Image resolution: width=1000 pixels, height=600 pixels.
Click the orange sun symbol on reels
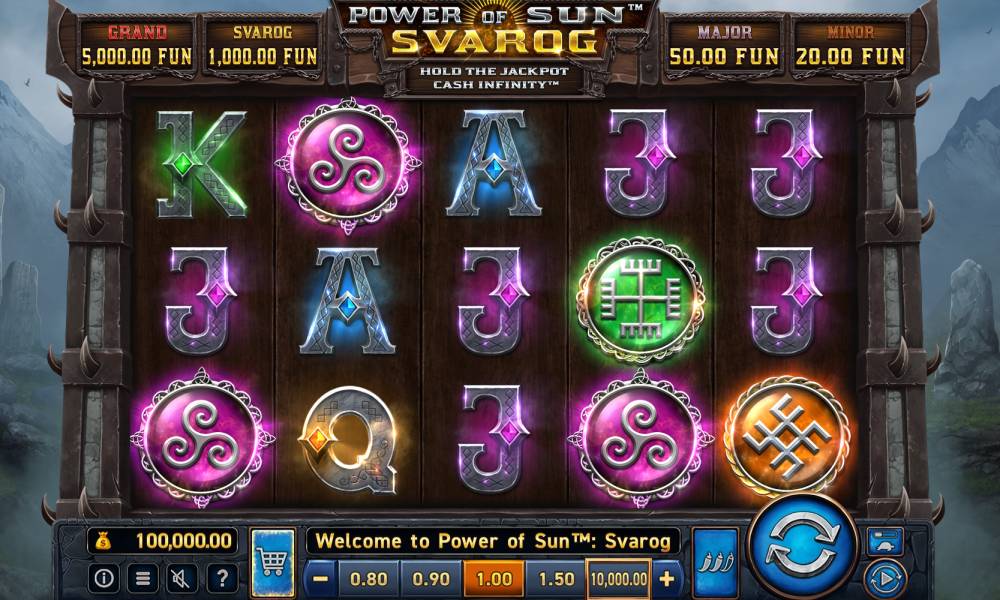tap(788, 436)
